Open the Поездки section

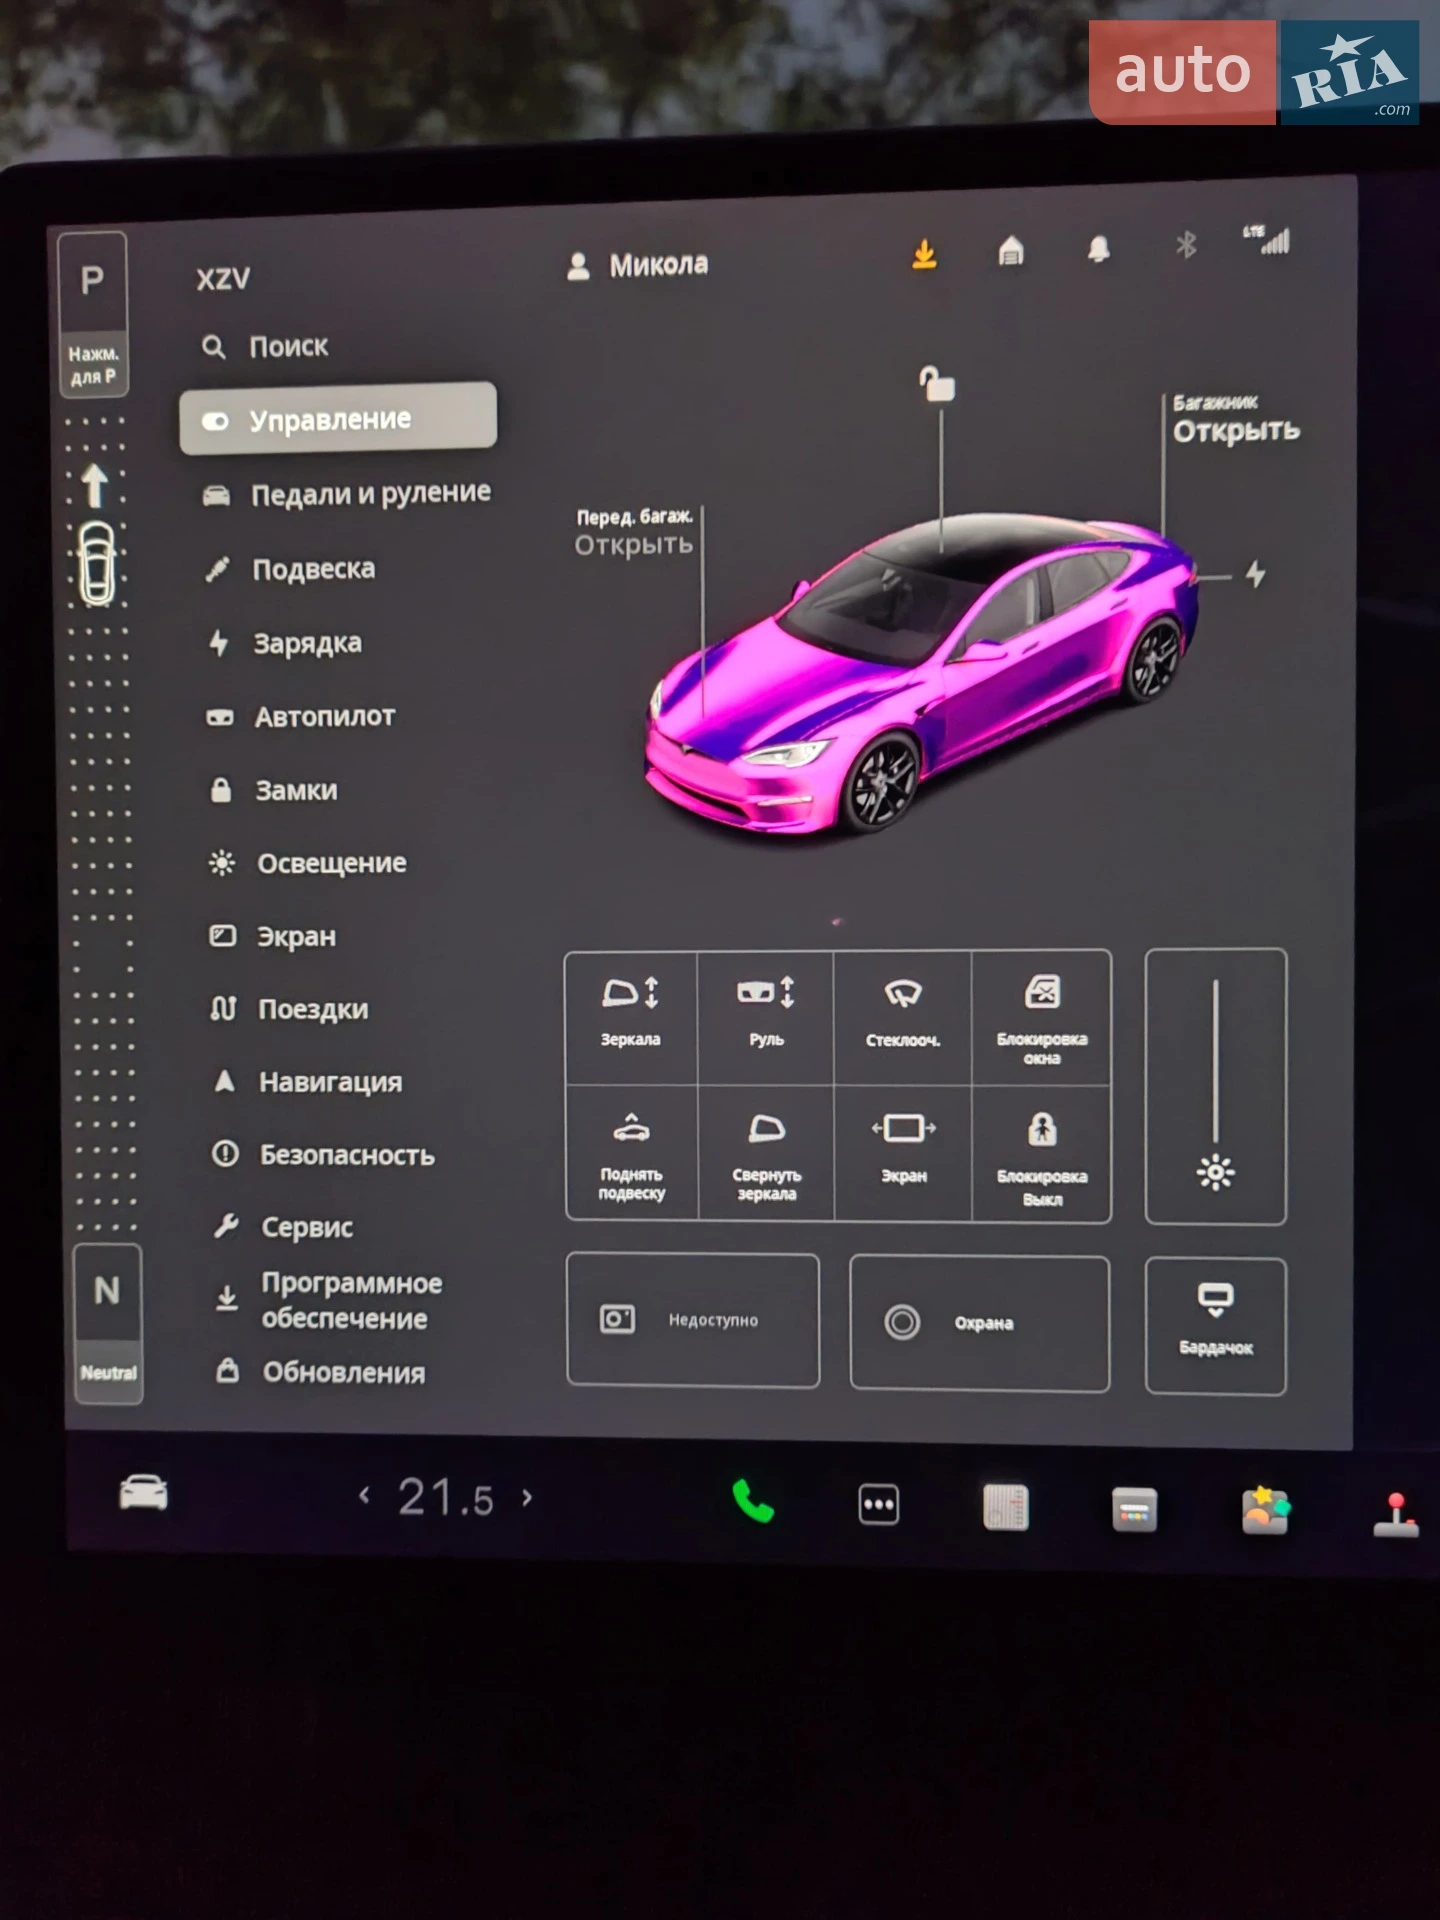[289, 1009]
